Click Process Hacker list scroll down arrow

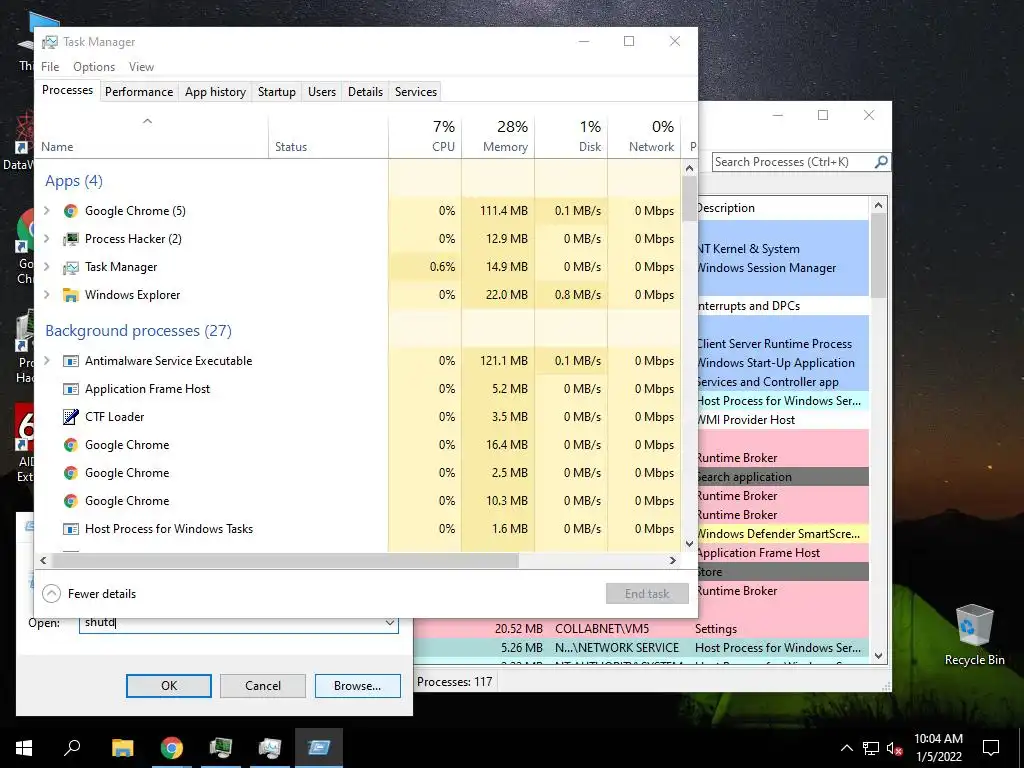pyautogui.click(x=878, y=656)
